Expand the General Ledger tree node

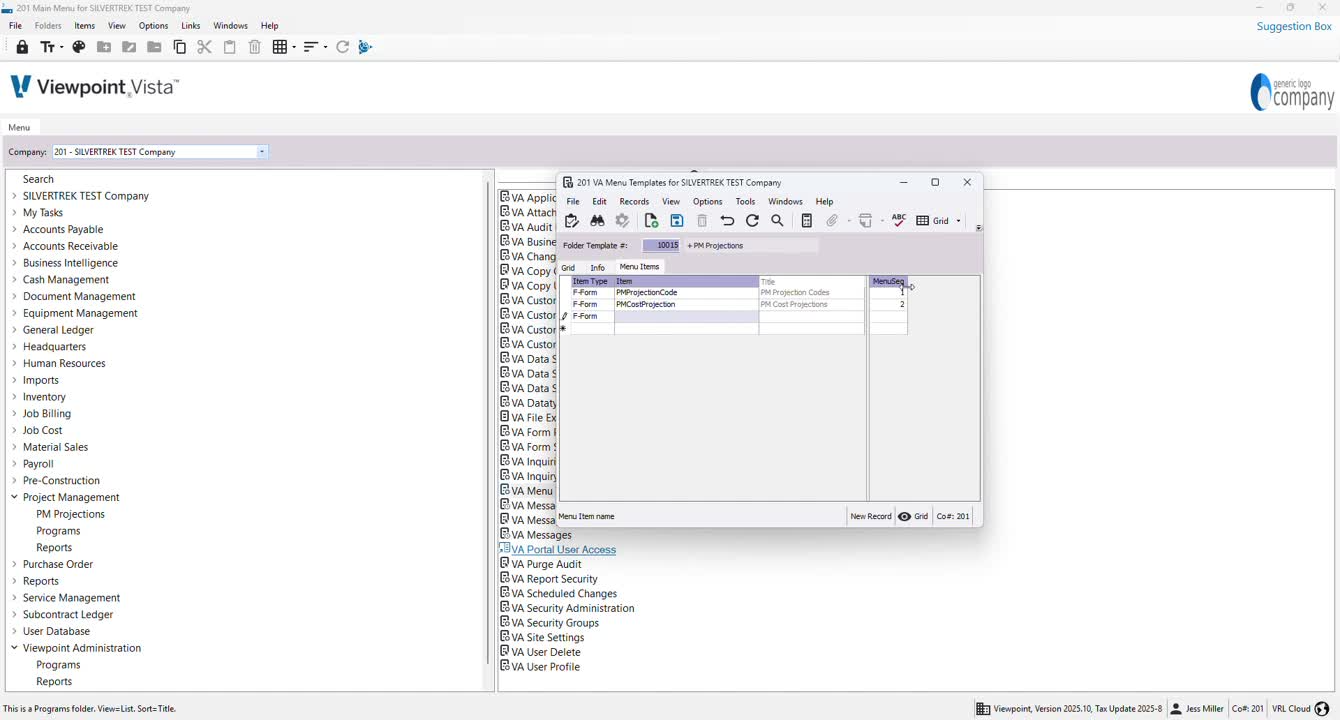point(14,330)
